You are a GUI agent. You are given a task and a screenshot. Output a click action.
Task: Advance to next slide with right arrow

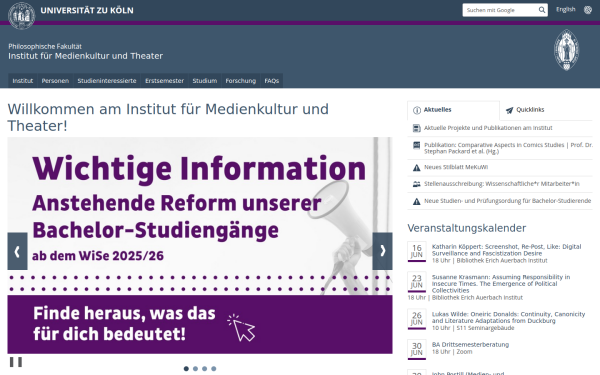[382, 251]
